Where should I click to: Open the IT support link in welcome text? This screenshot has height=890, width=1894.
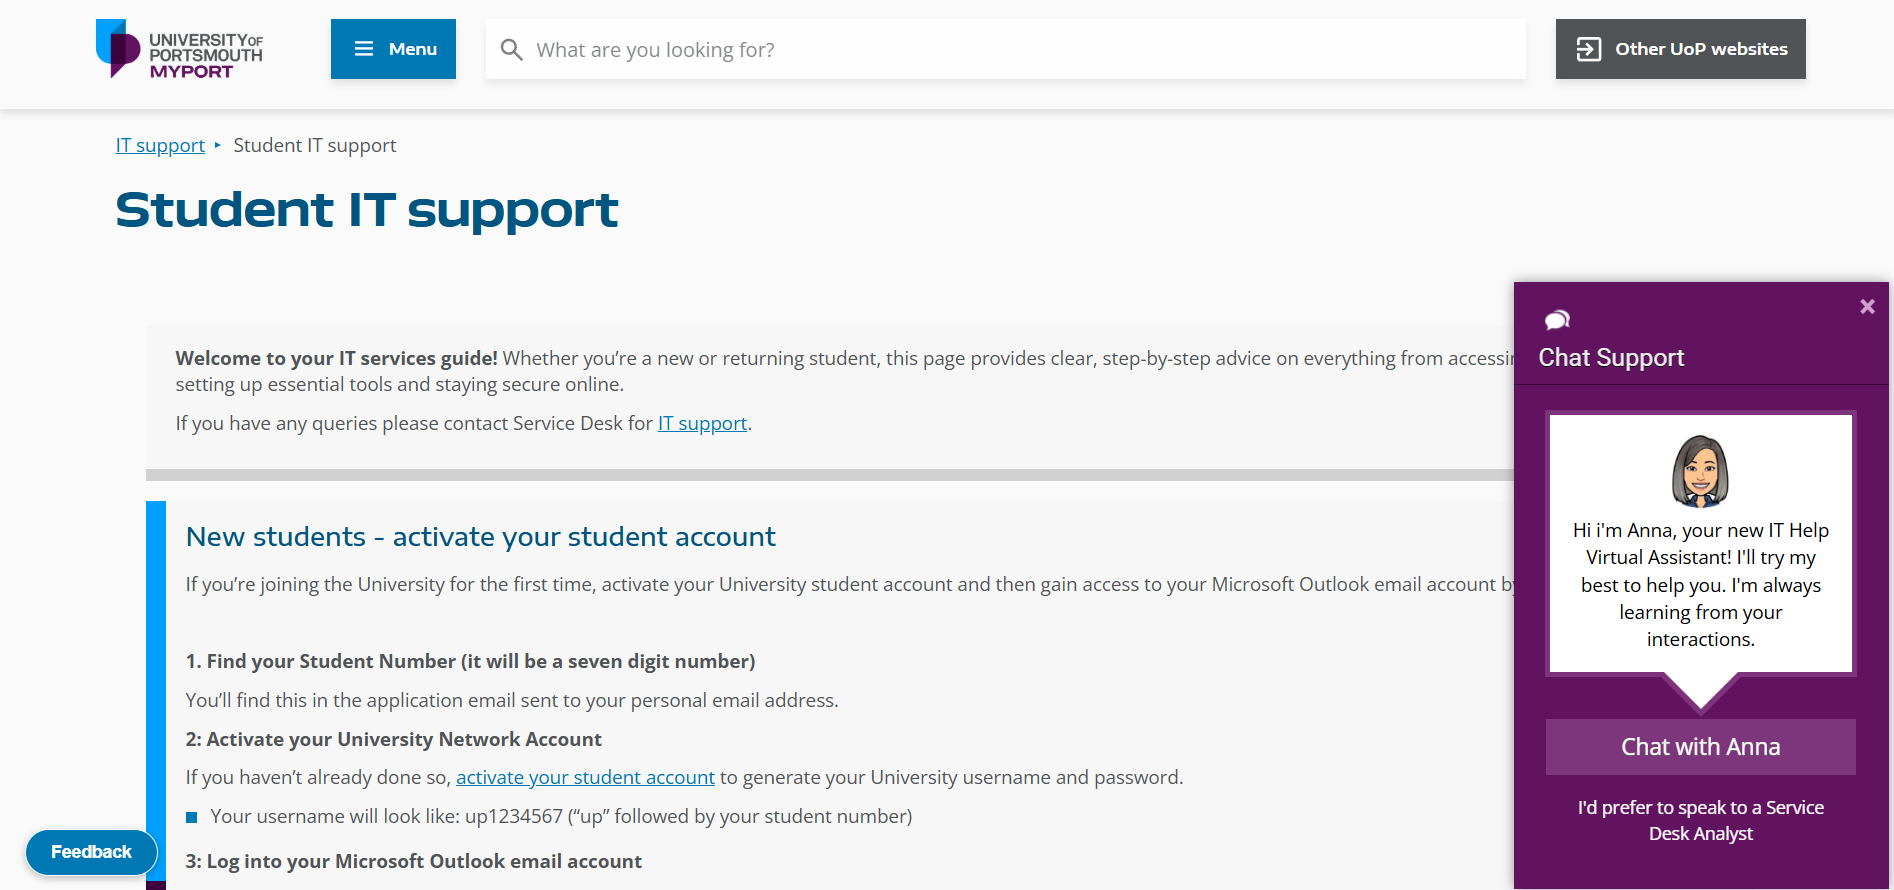pos(702,423)
